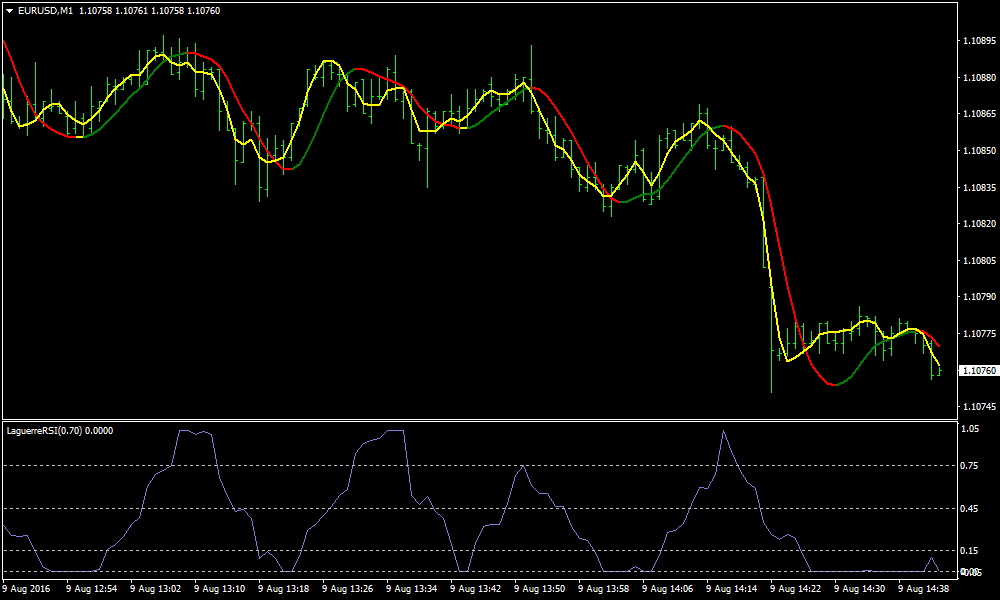Viewport: 1000px width, 600px height.
Task: Click the dropdown triangle beside EURUSD,M1
Action: [9, 11]
